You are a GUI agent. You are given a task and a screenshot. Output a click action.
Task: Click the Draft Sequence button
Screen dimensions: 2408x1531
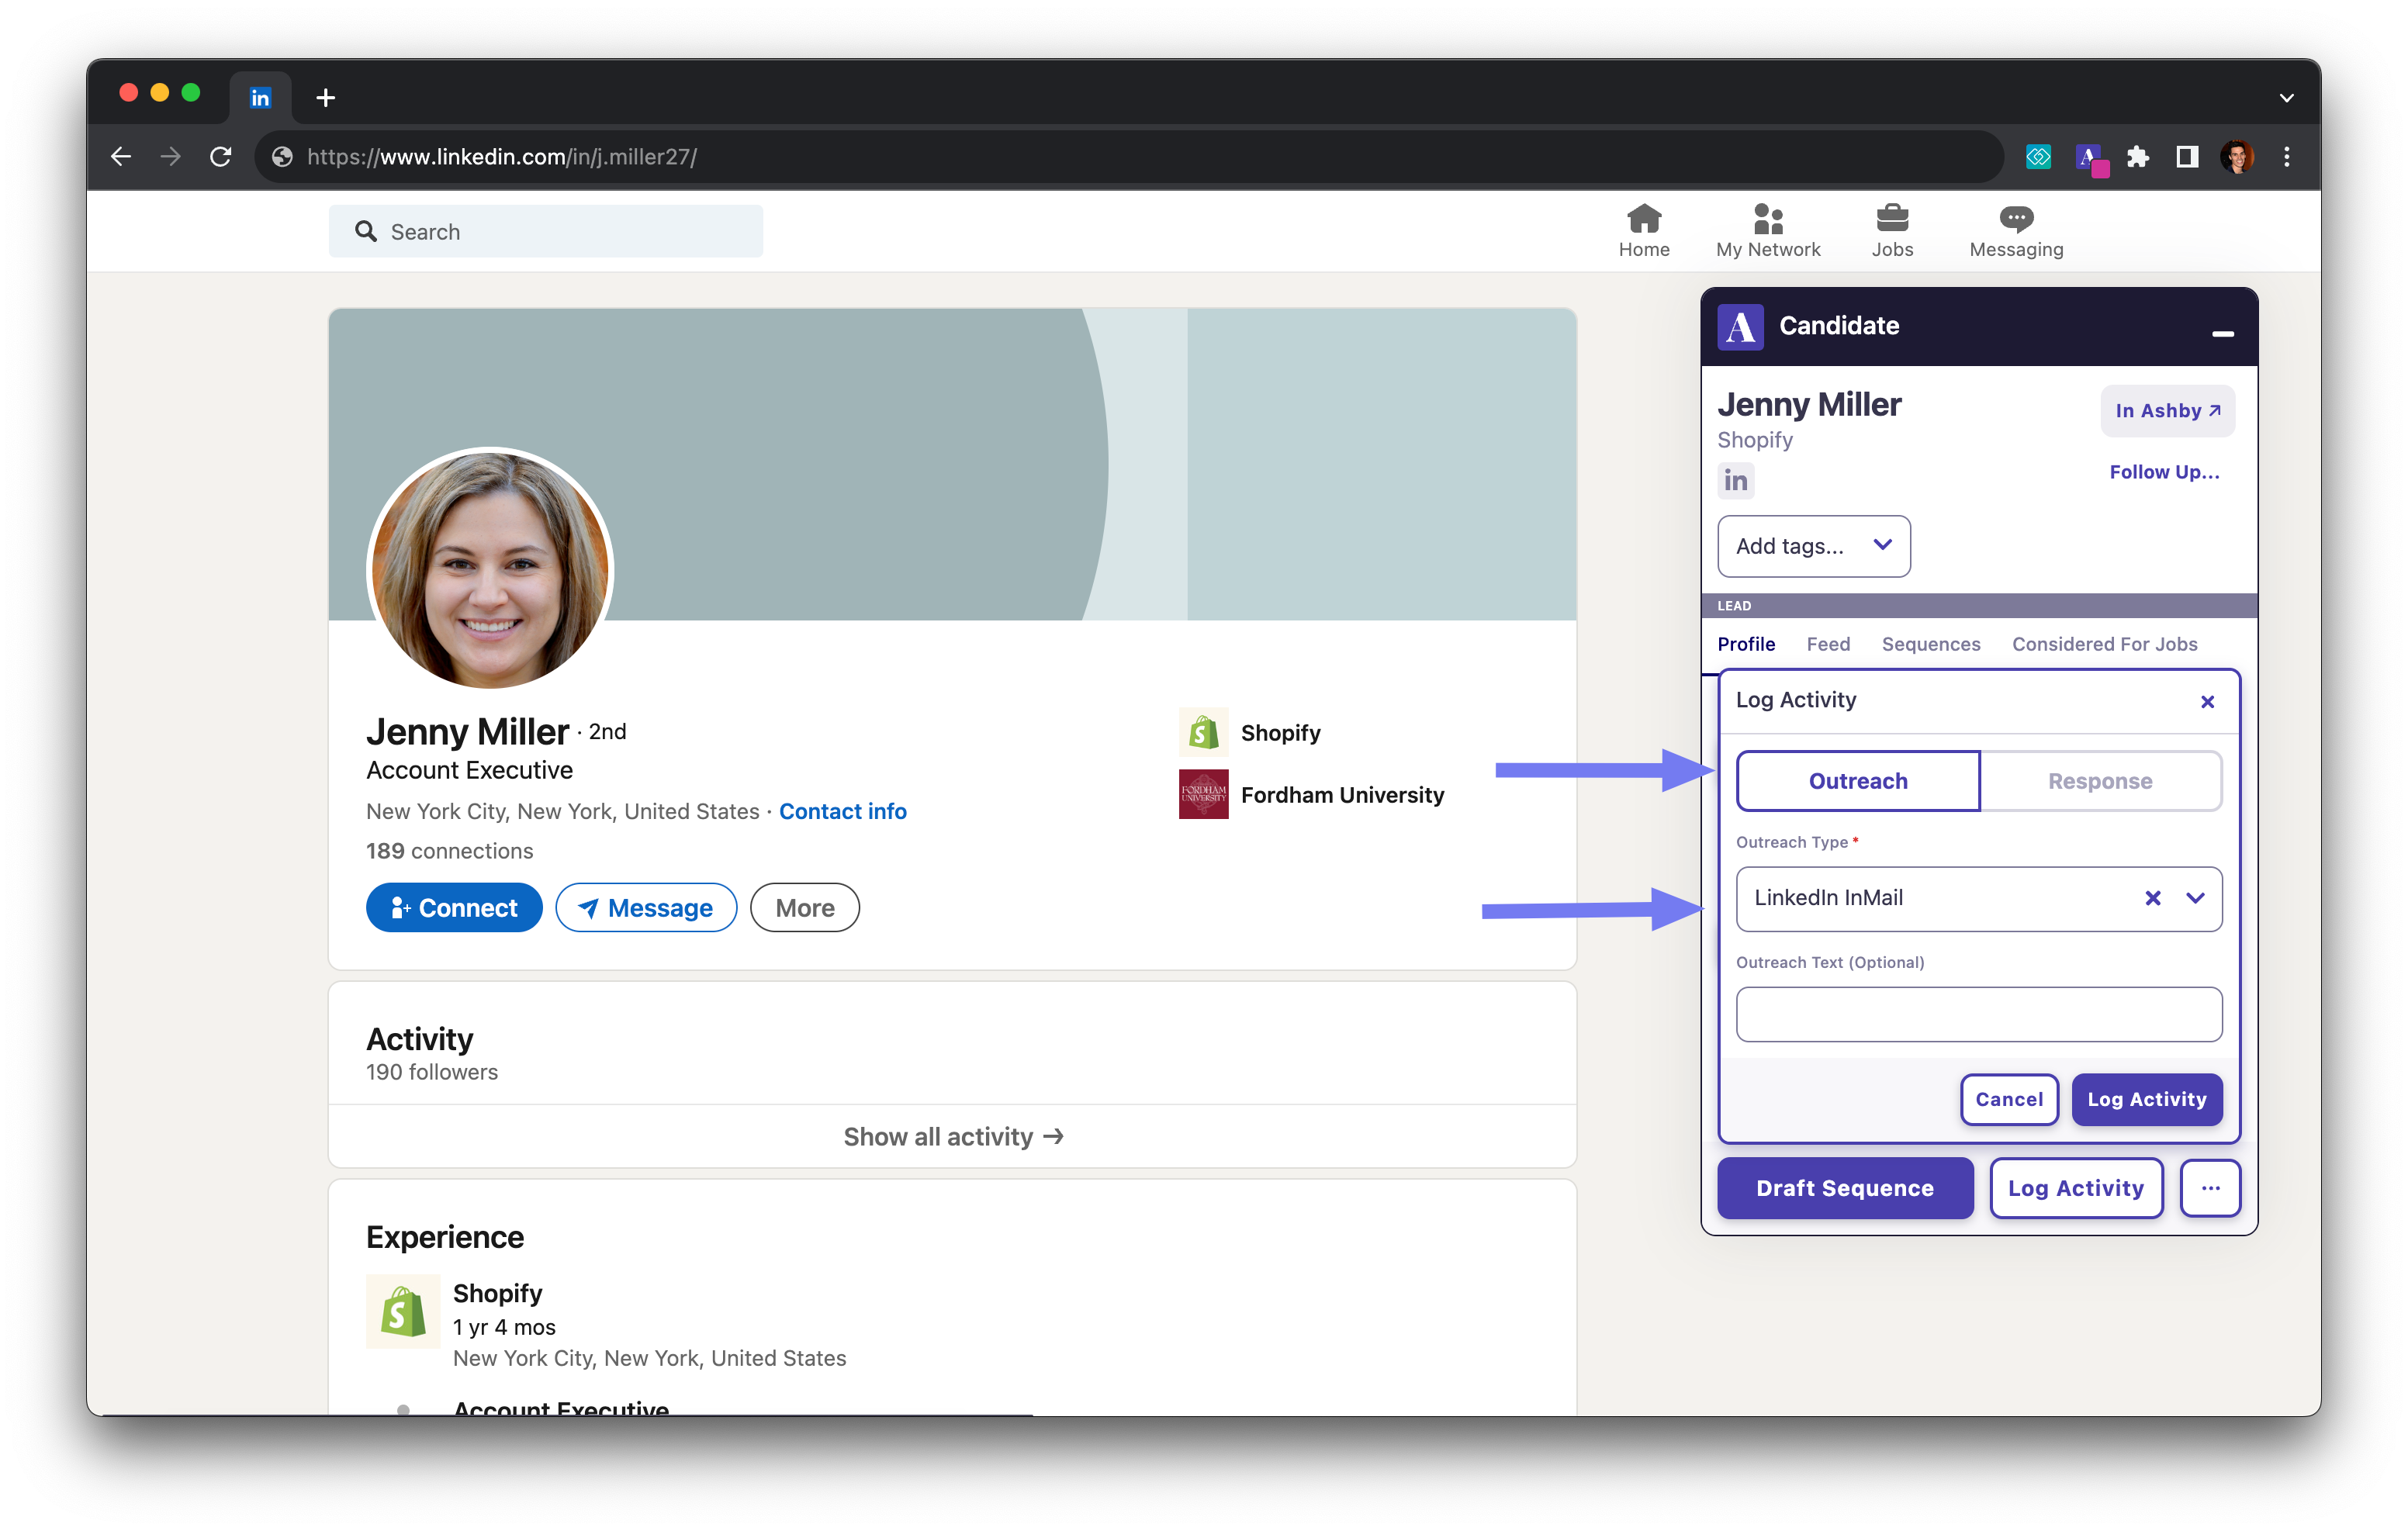point(1845,1187)
